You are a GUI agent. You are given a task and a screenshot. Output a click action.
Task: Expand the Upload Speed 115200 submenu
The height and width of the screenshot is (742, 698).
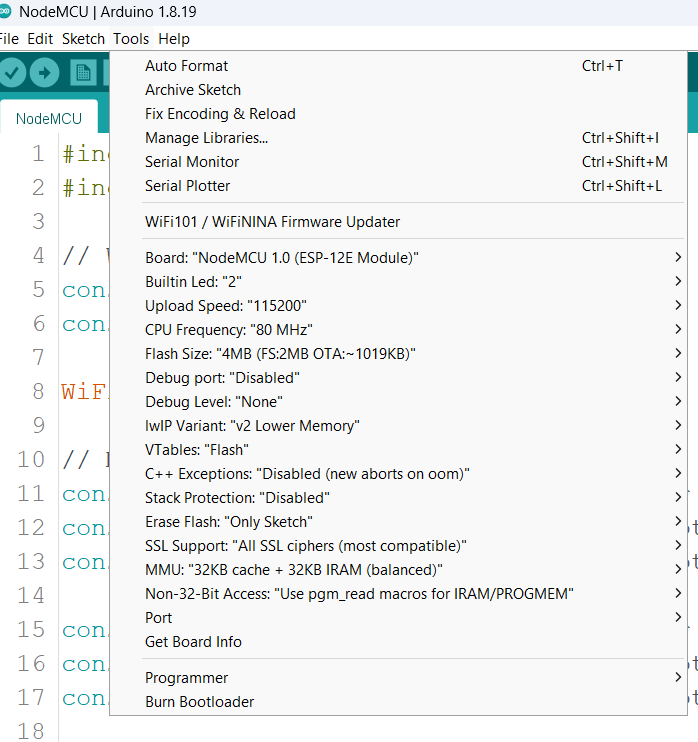point(398,306)
